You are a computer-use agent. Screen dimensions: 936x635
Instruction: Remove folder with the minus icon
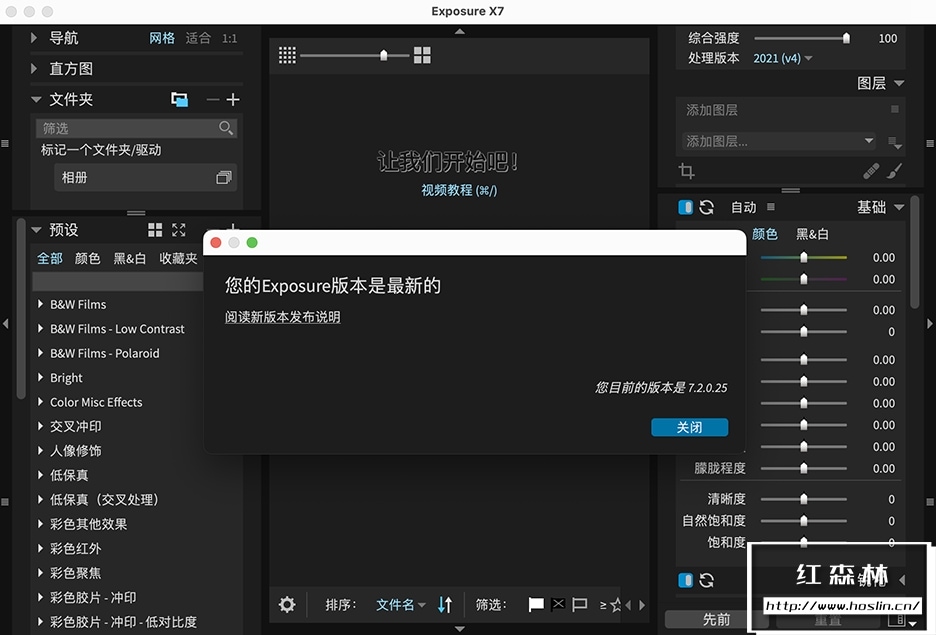(213, 100)
